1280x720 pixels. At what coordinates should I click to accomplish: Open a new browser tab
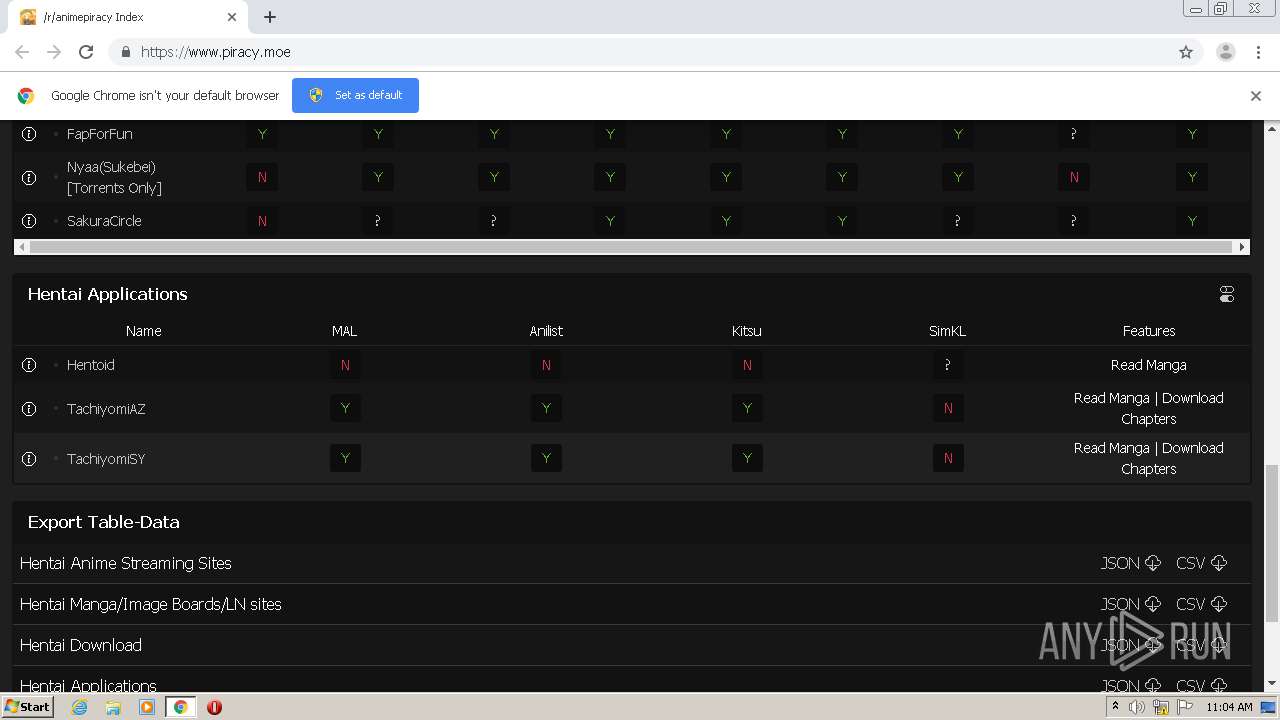(270, 17)
